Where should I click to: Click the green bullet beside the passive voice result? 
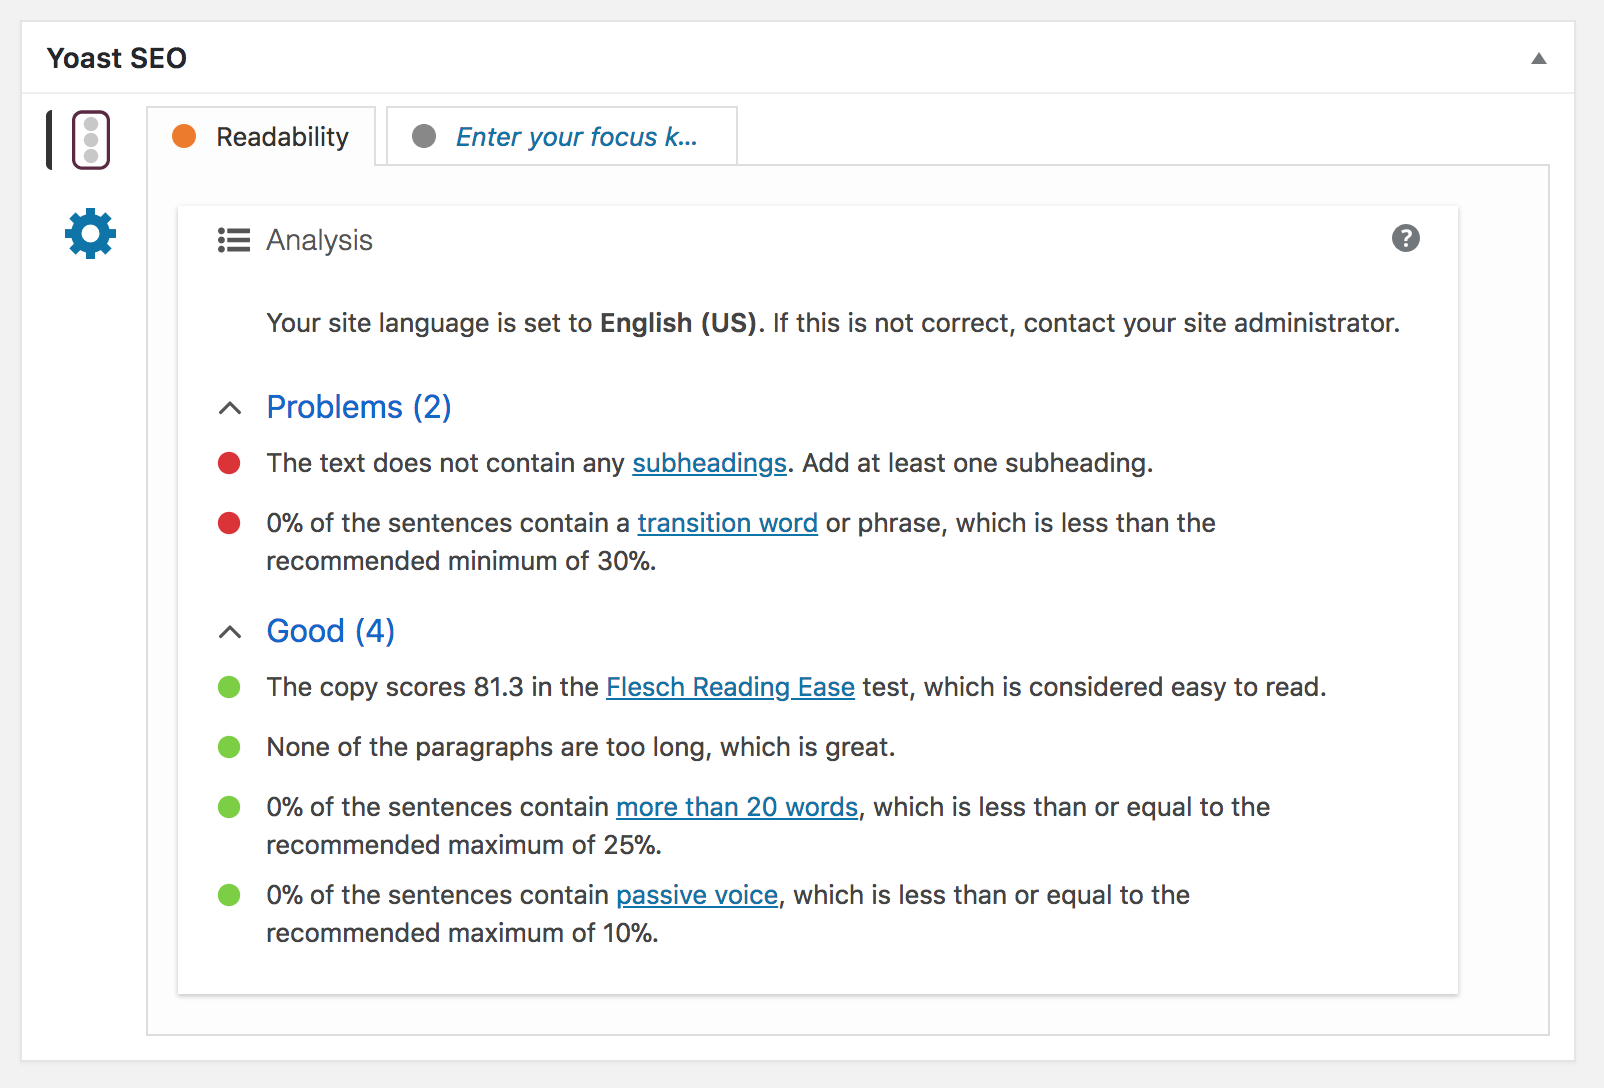[230, 895]
